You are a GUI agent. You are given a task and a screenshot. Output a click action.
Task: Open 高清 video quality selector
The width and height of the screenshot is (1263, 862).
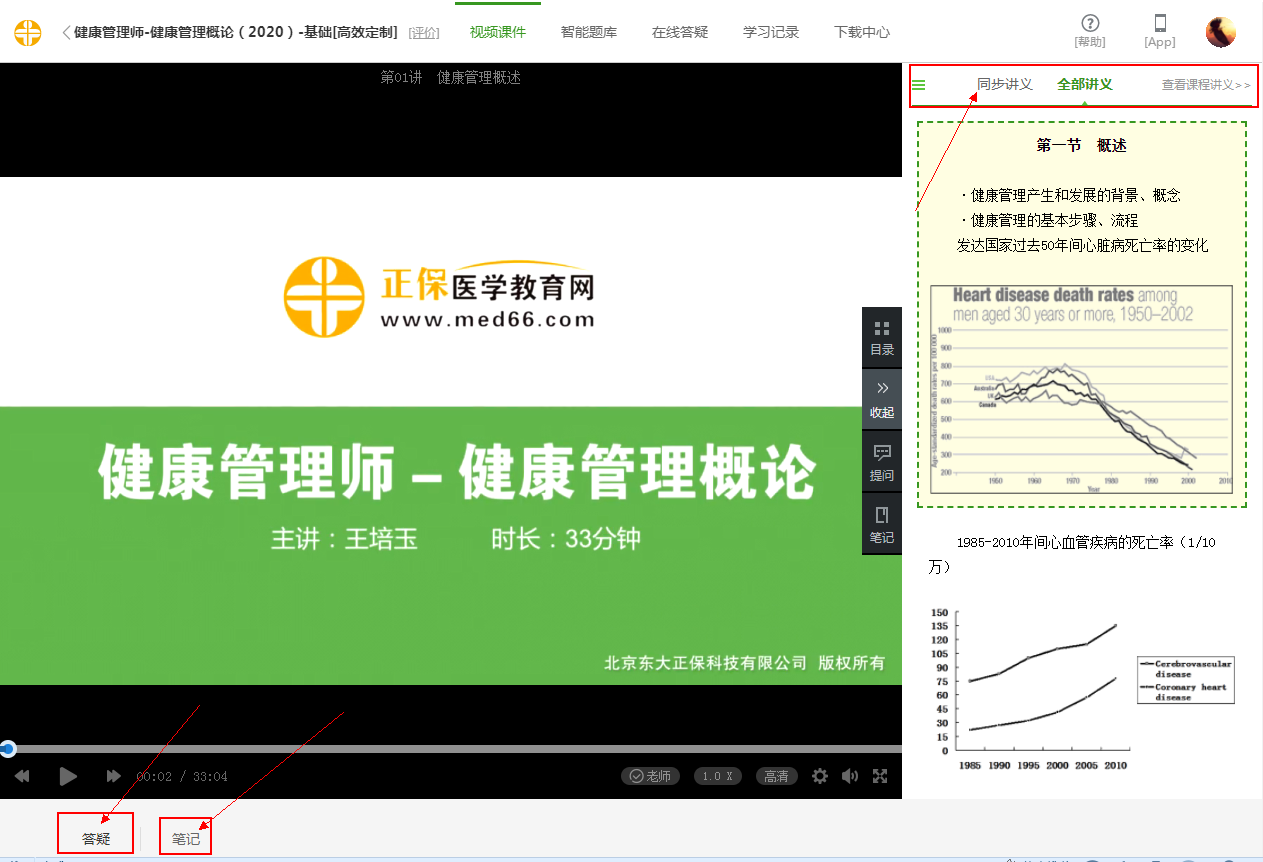click(776, 776)
